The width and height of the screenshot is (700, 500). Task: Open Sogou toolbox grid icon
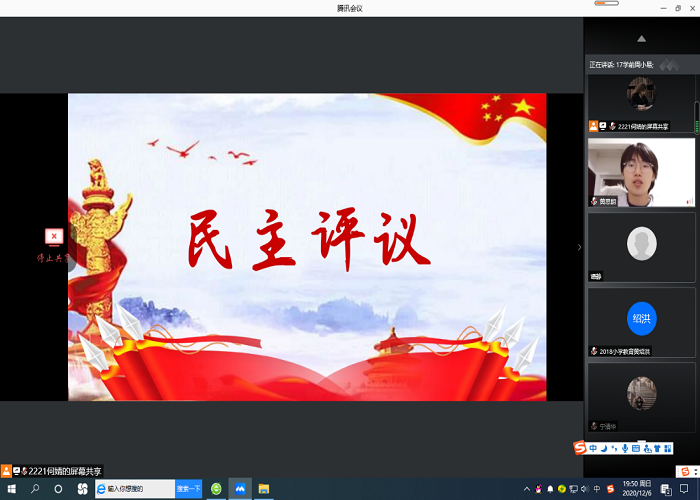(668, 447)
